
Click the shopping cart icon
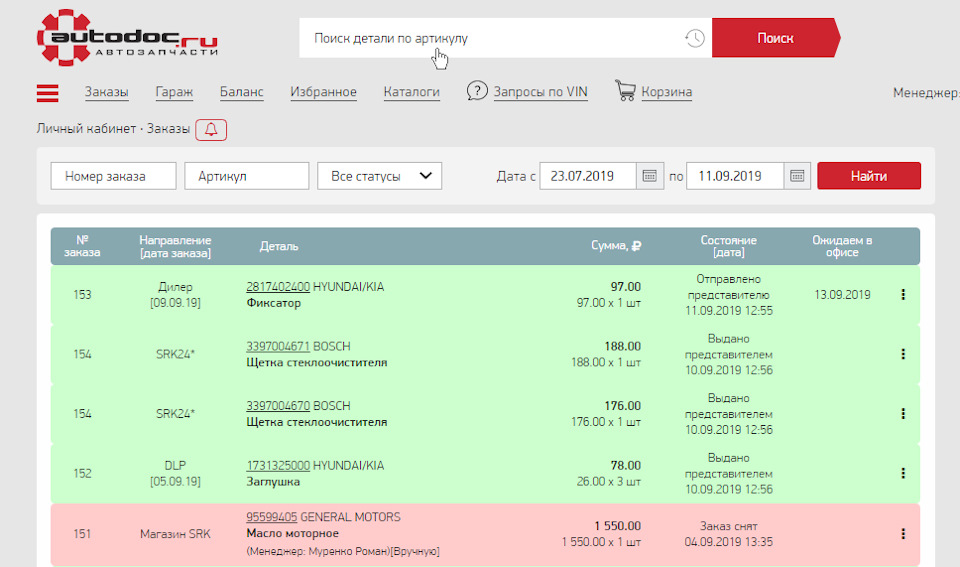click(625, 91)
